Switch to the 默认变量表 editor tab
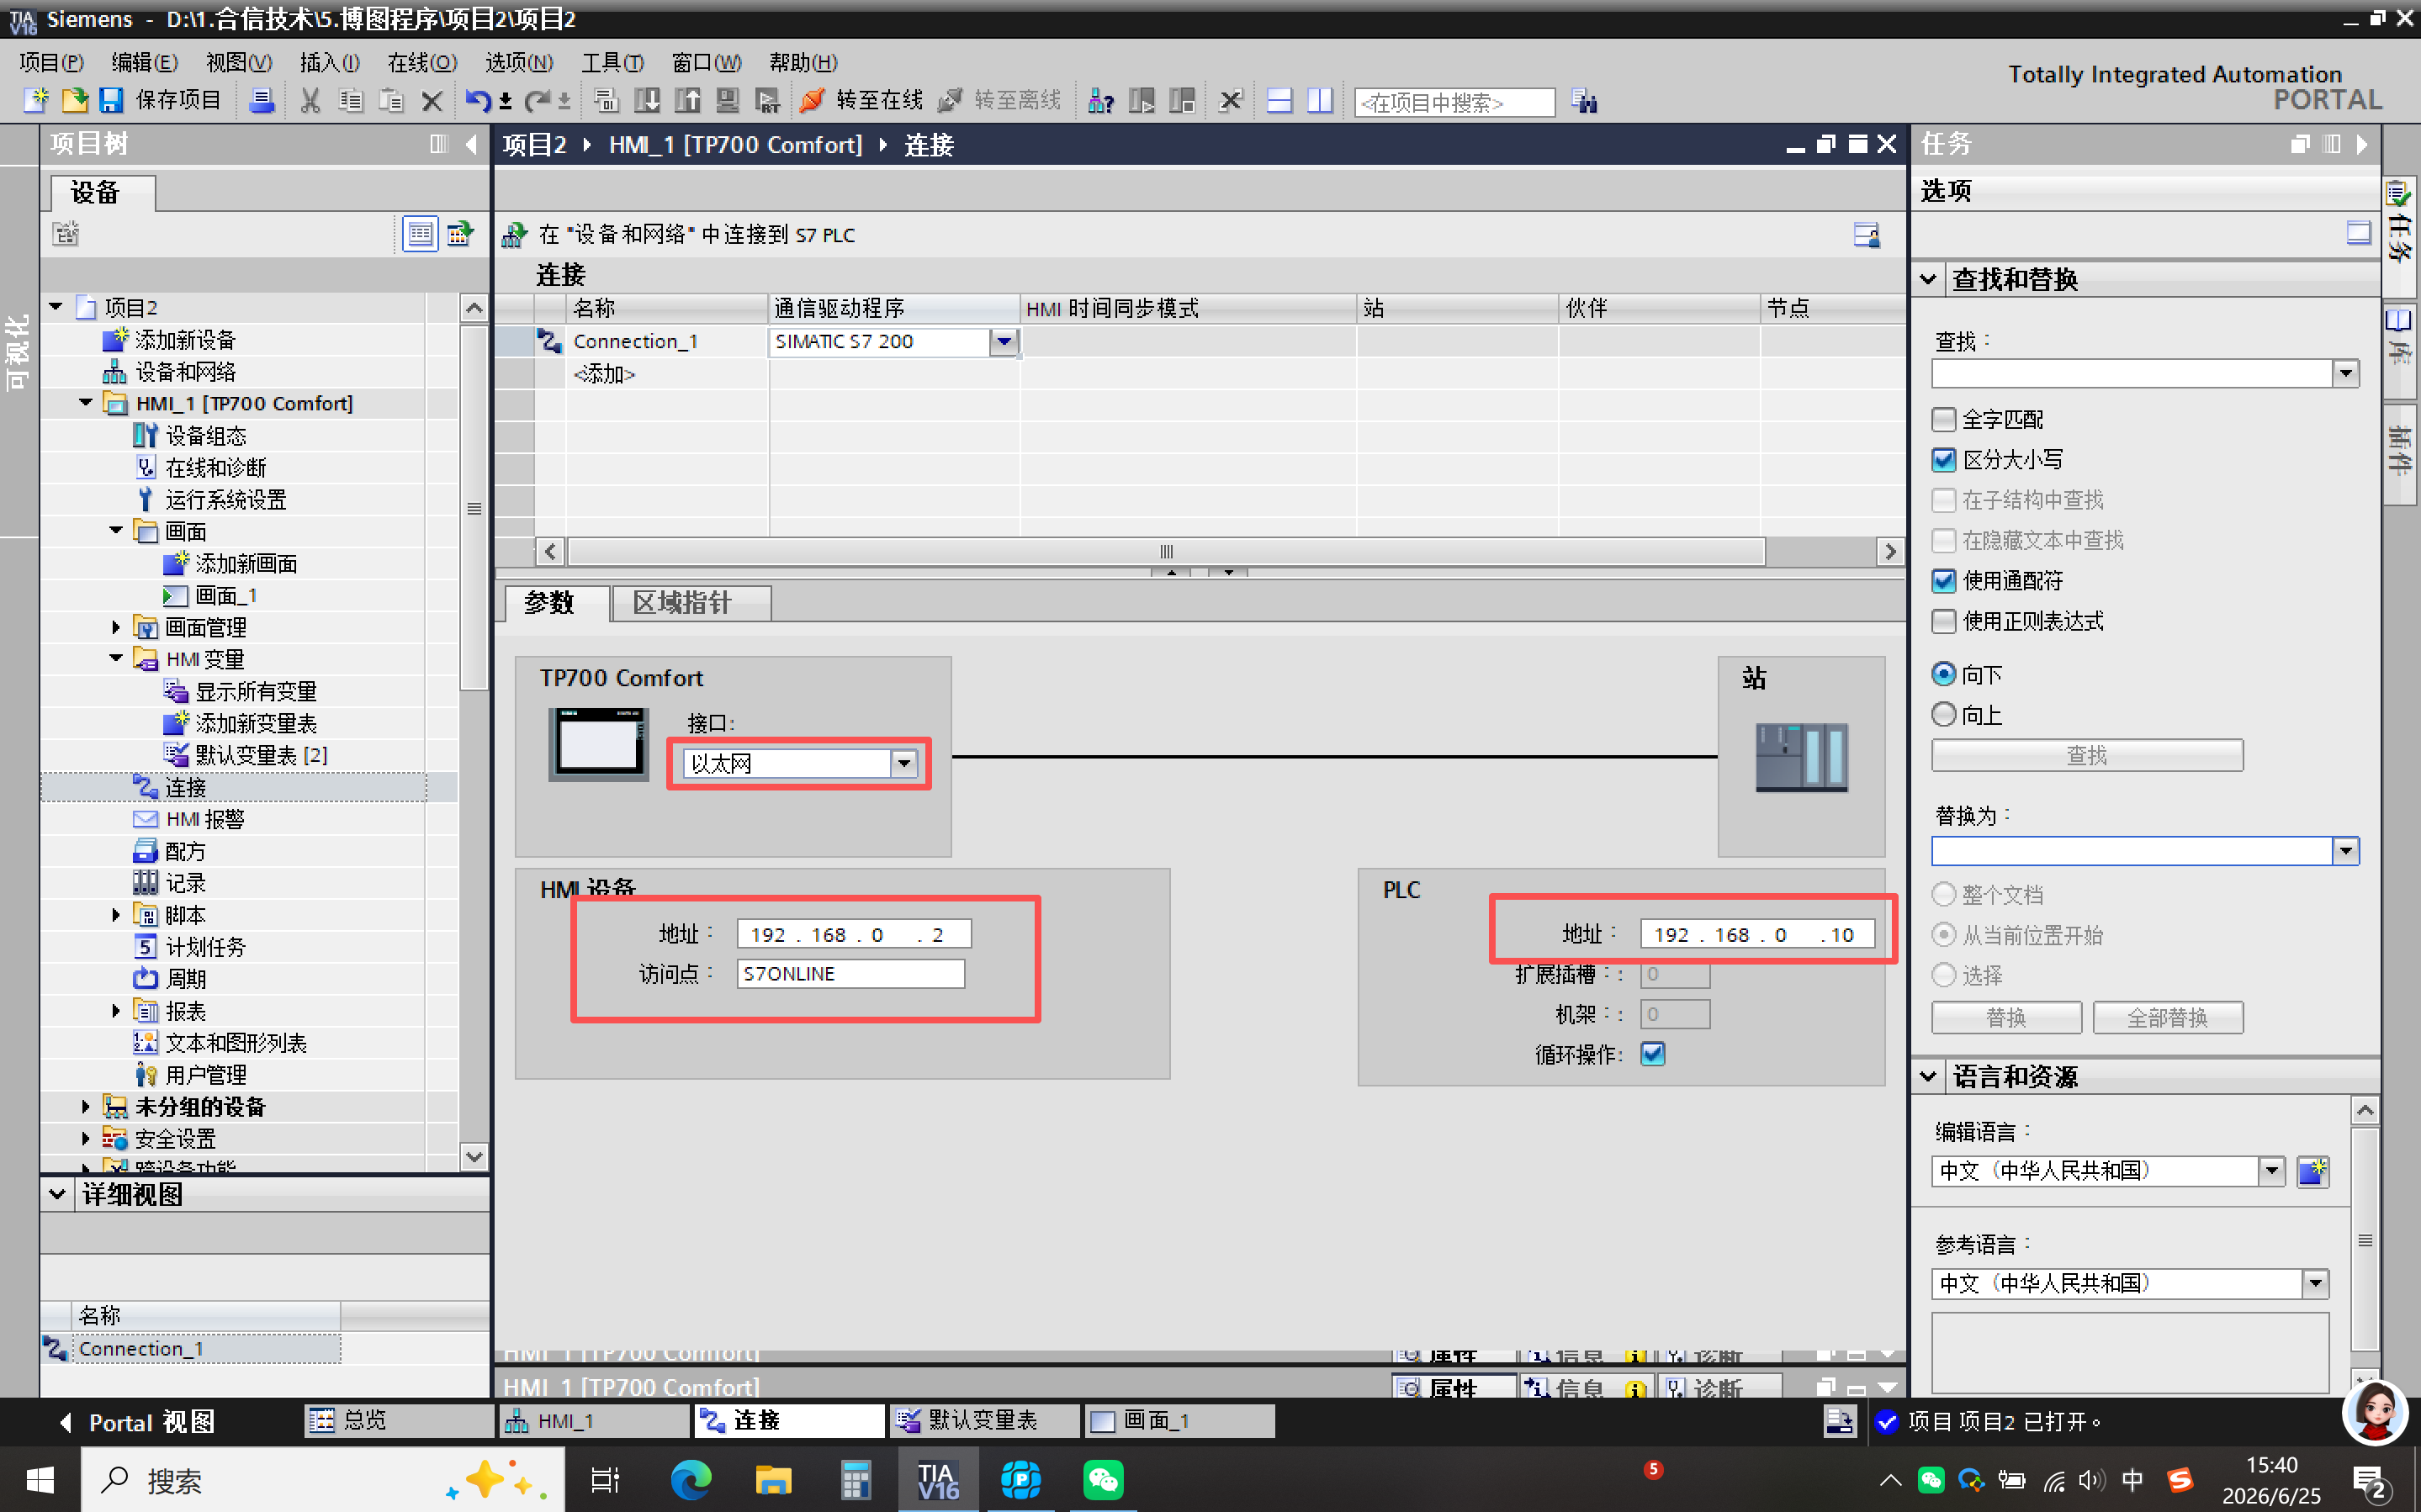Image resolution: width=2421 pixels, height=1512 pixels. [984, 1420]
